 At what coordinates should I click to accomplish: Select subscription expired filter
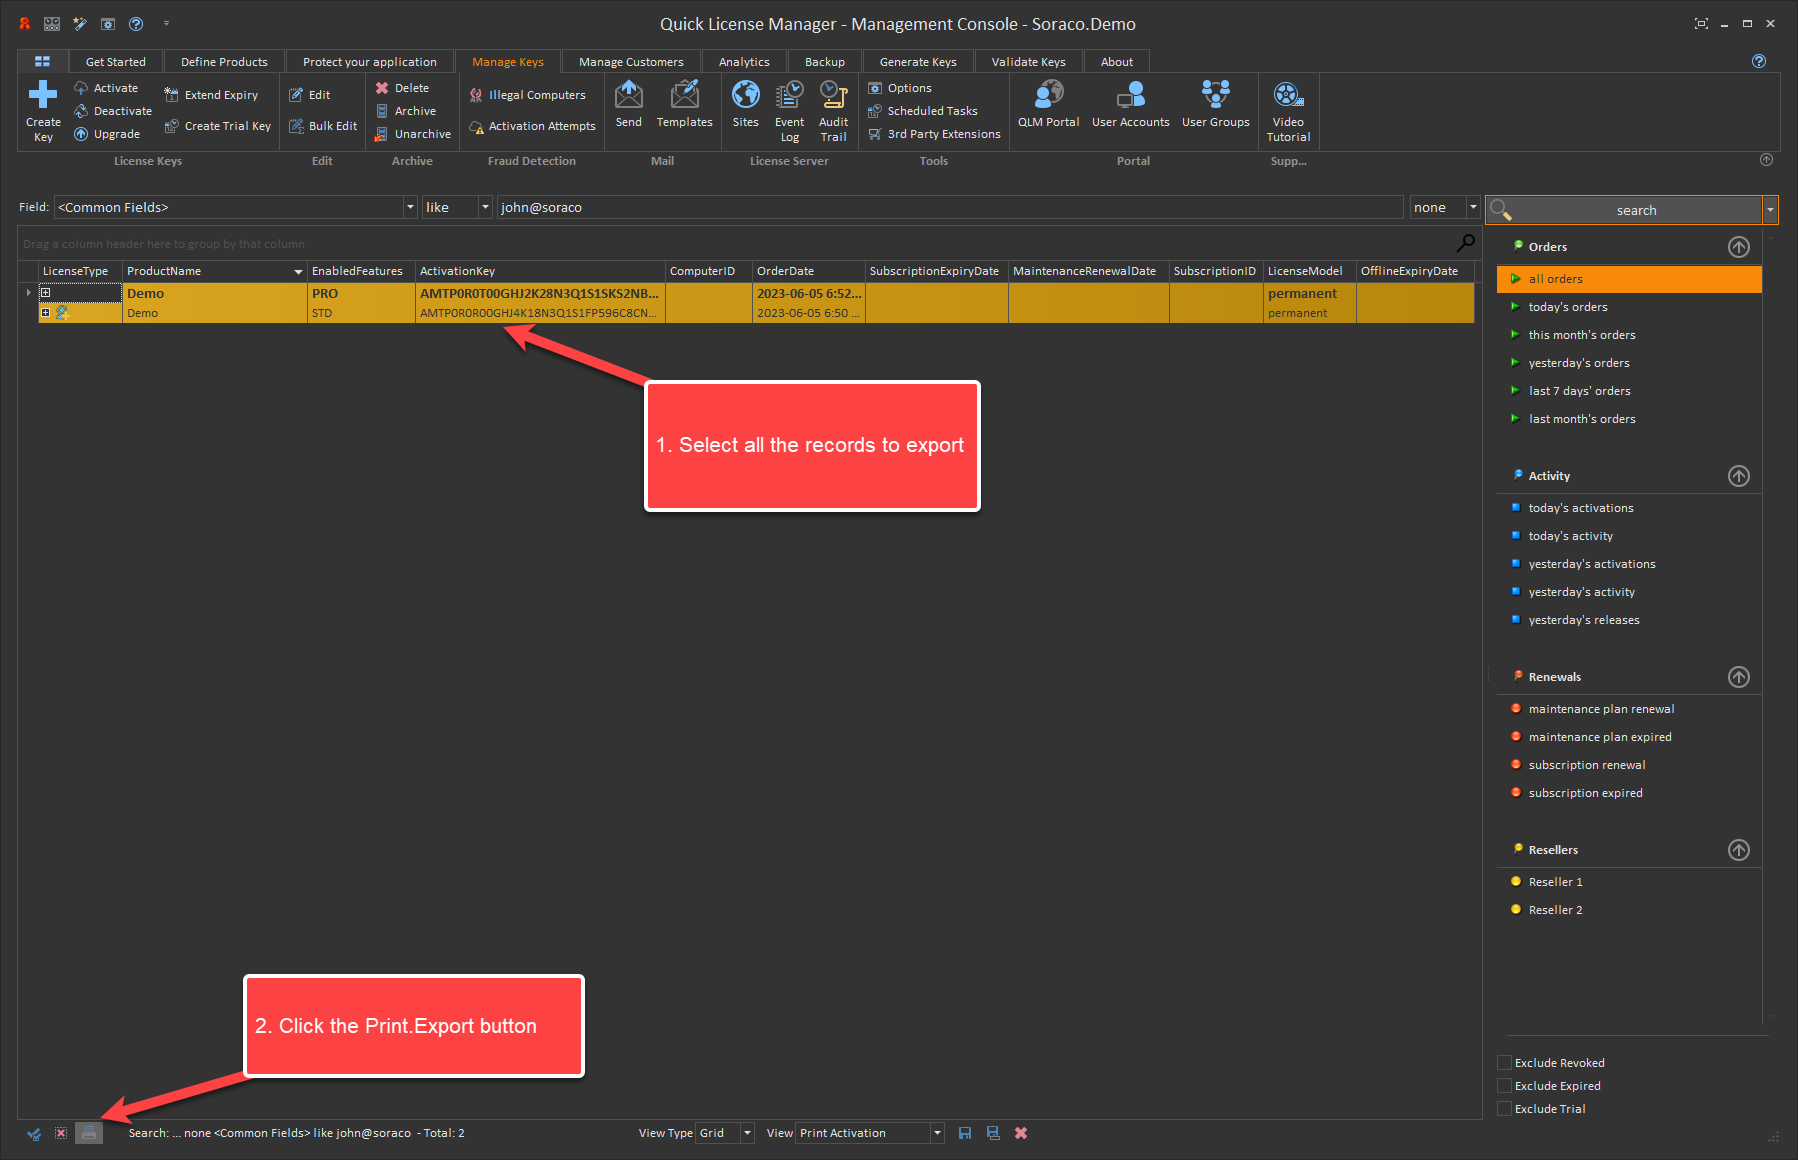pos(1585,793)
